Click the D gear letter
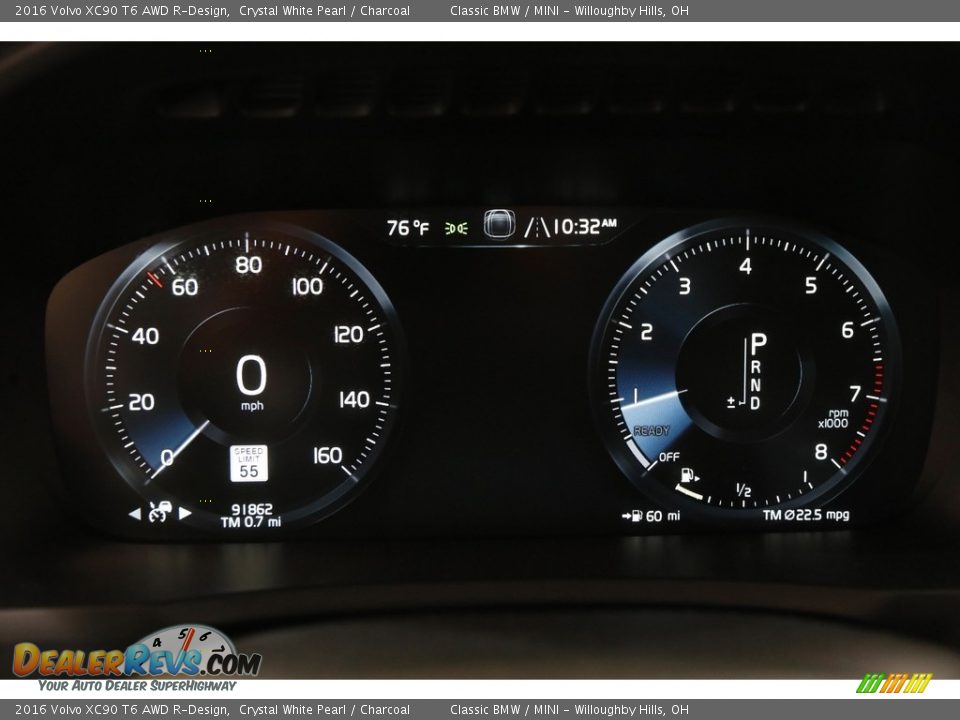This screenshot has height=720, width=960. pos(756,403)
